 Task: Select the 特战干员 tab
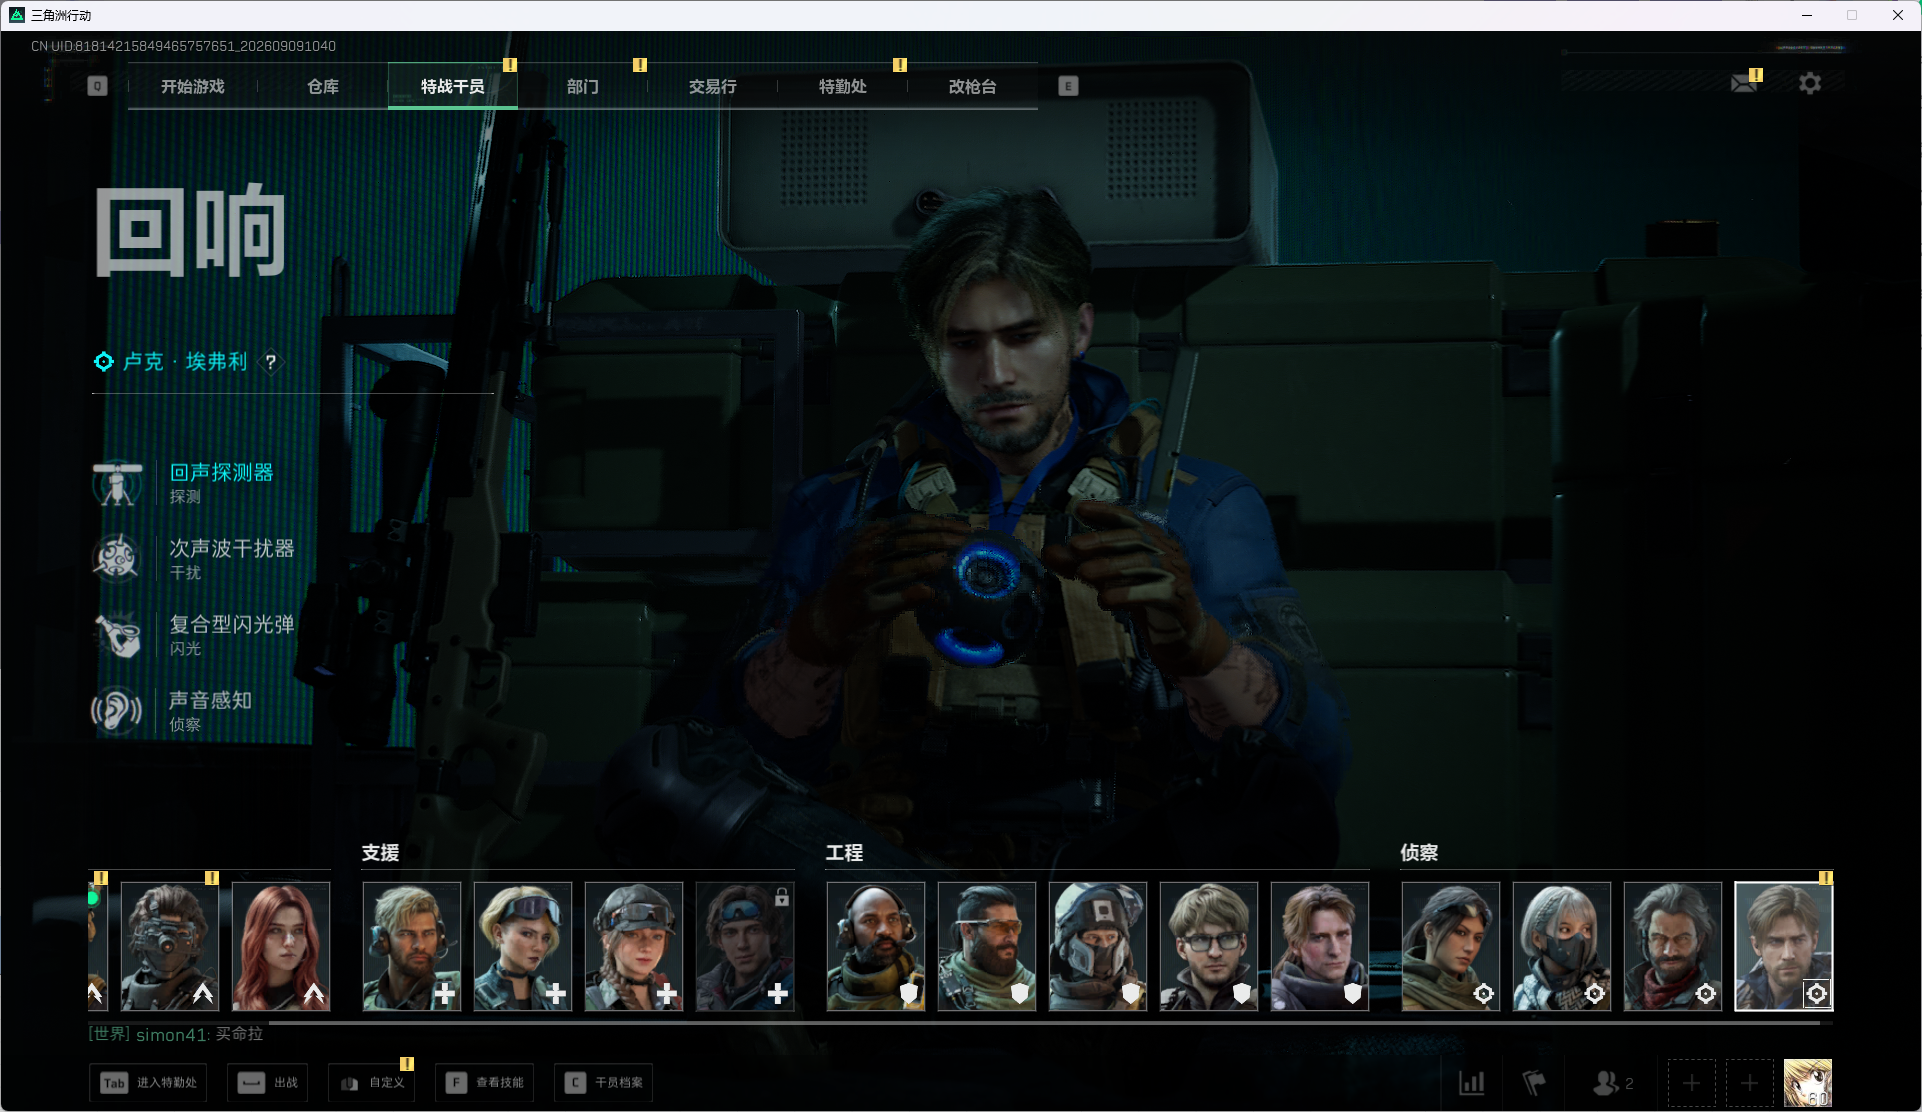point(453,86)
